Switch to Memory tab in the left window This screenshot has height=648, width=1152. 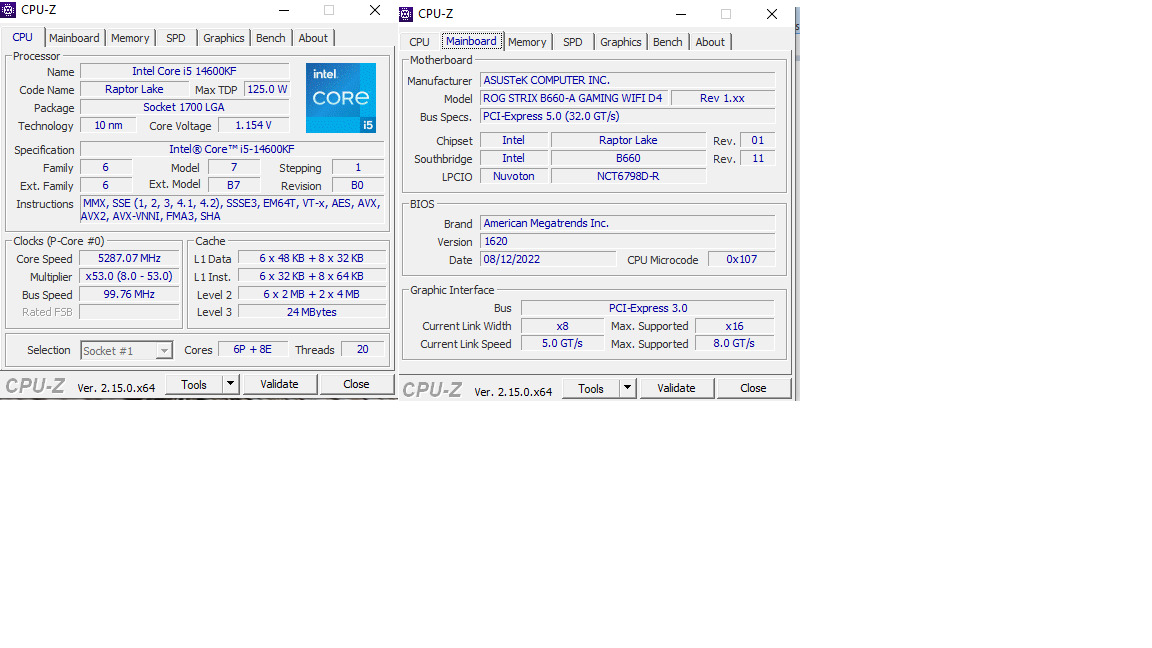[x=130, y=38]
